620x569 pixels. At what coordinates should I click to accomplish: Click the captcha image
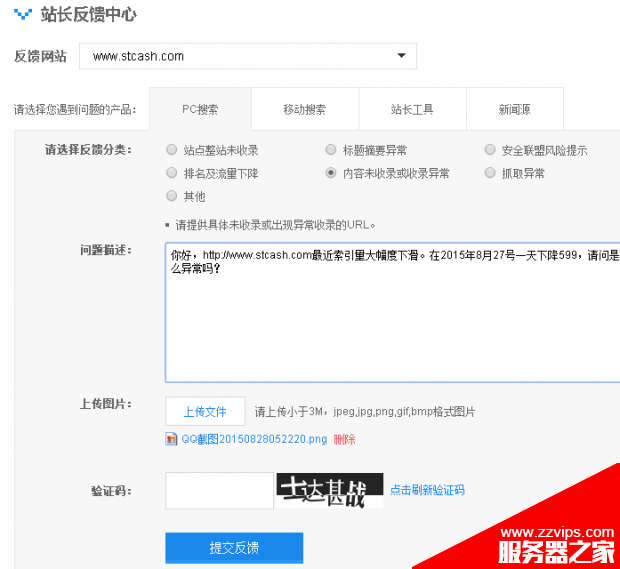pos(330,490)
